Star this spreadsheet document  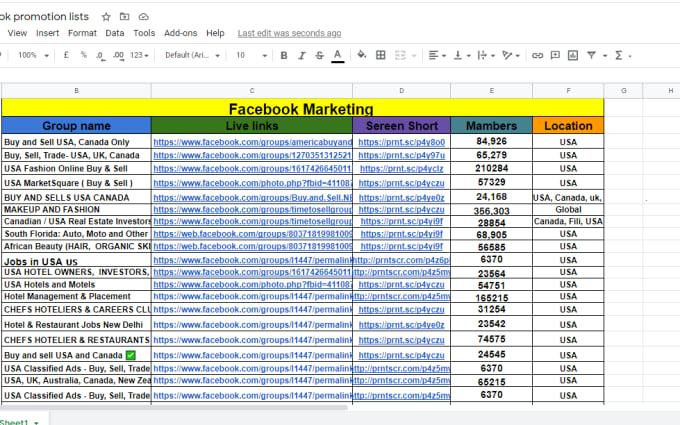tap(106, 17)
